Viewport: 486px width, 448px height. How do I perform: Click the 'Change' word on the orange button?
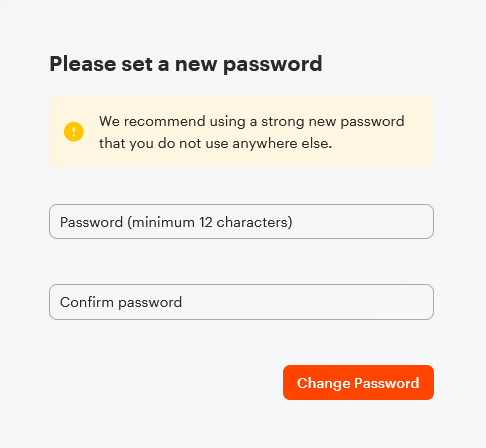tap(323, 383)
